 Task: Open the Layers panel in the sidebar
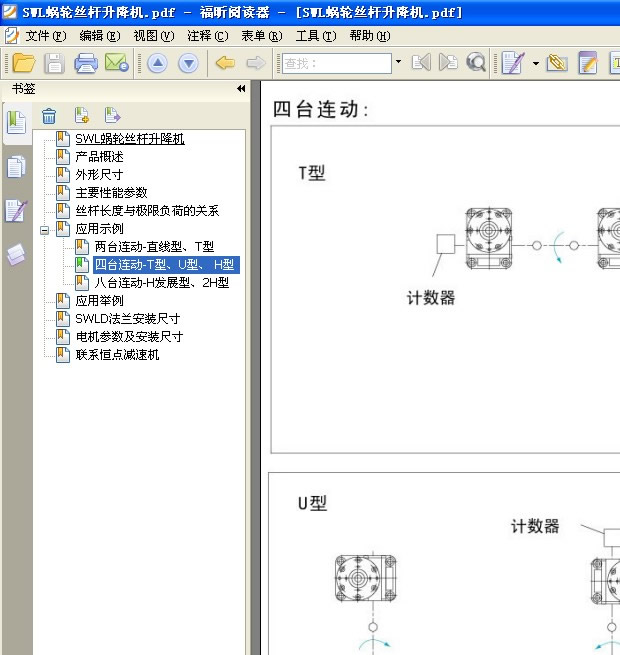point(16,254)
